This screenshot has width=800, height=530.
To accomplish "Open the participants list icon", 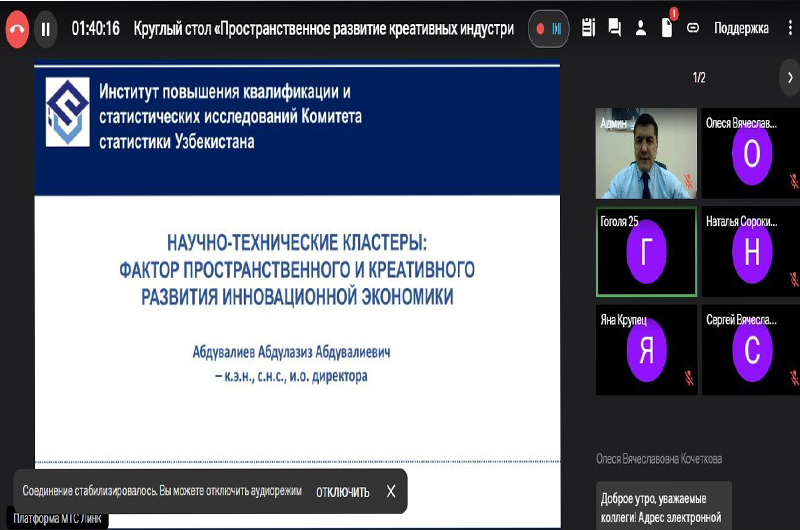I will tap(641, 29).
